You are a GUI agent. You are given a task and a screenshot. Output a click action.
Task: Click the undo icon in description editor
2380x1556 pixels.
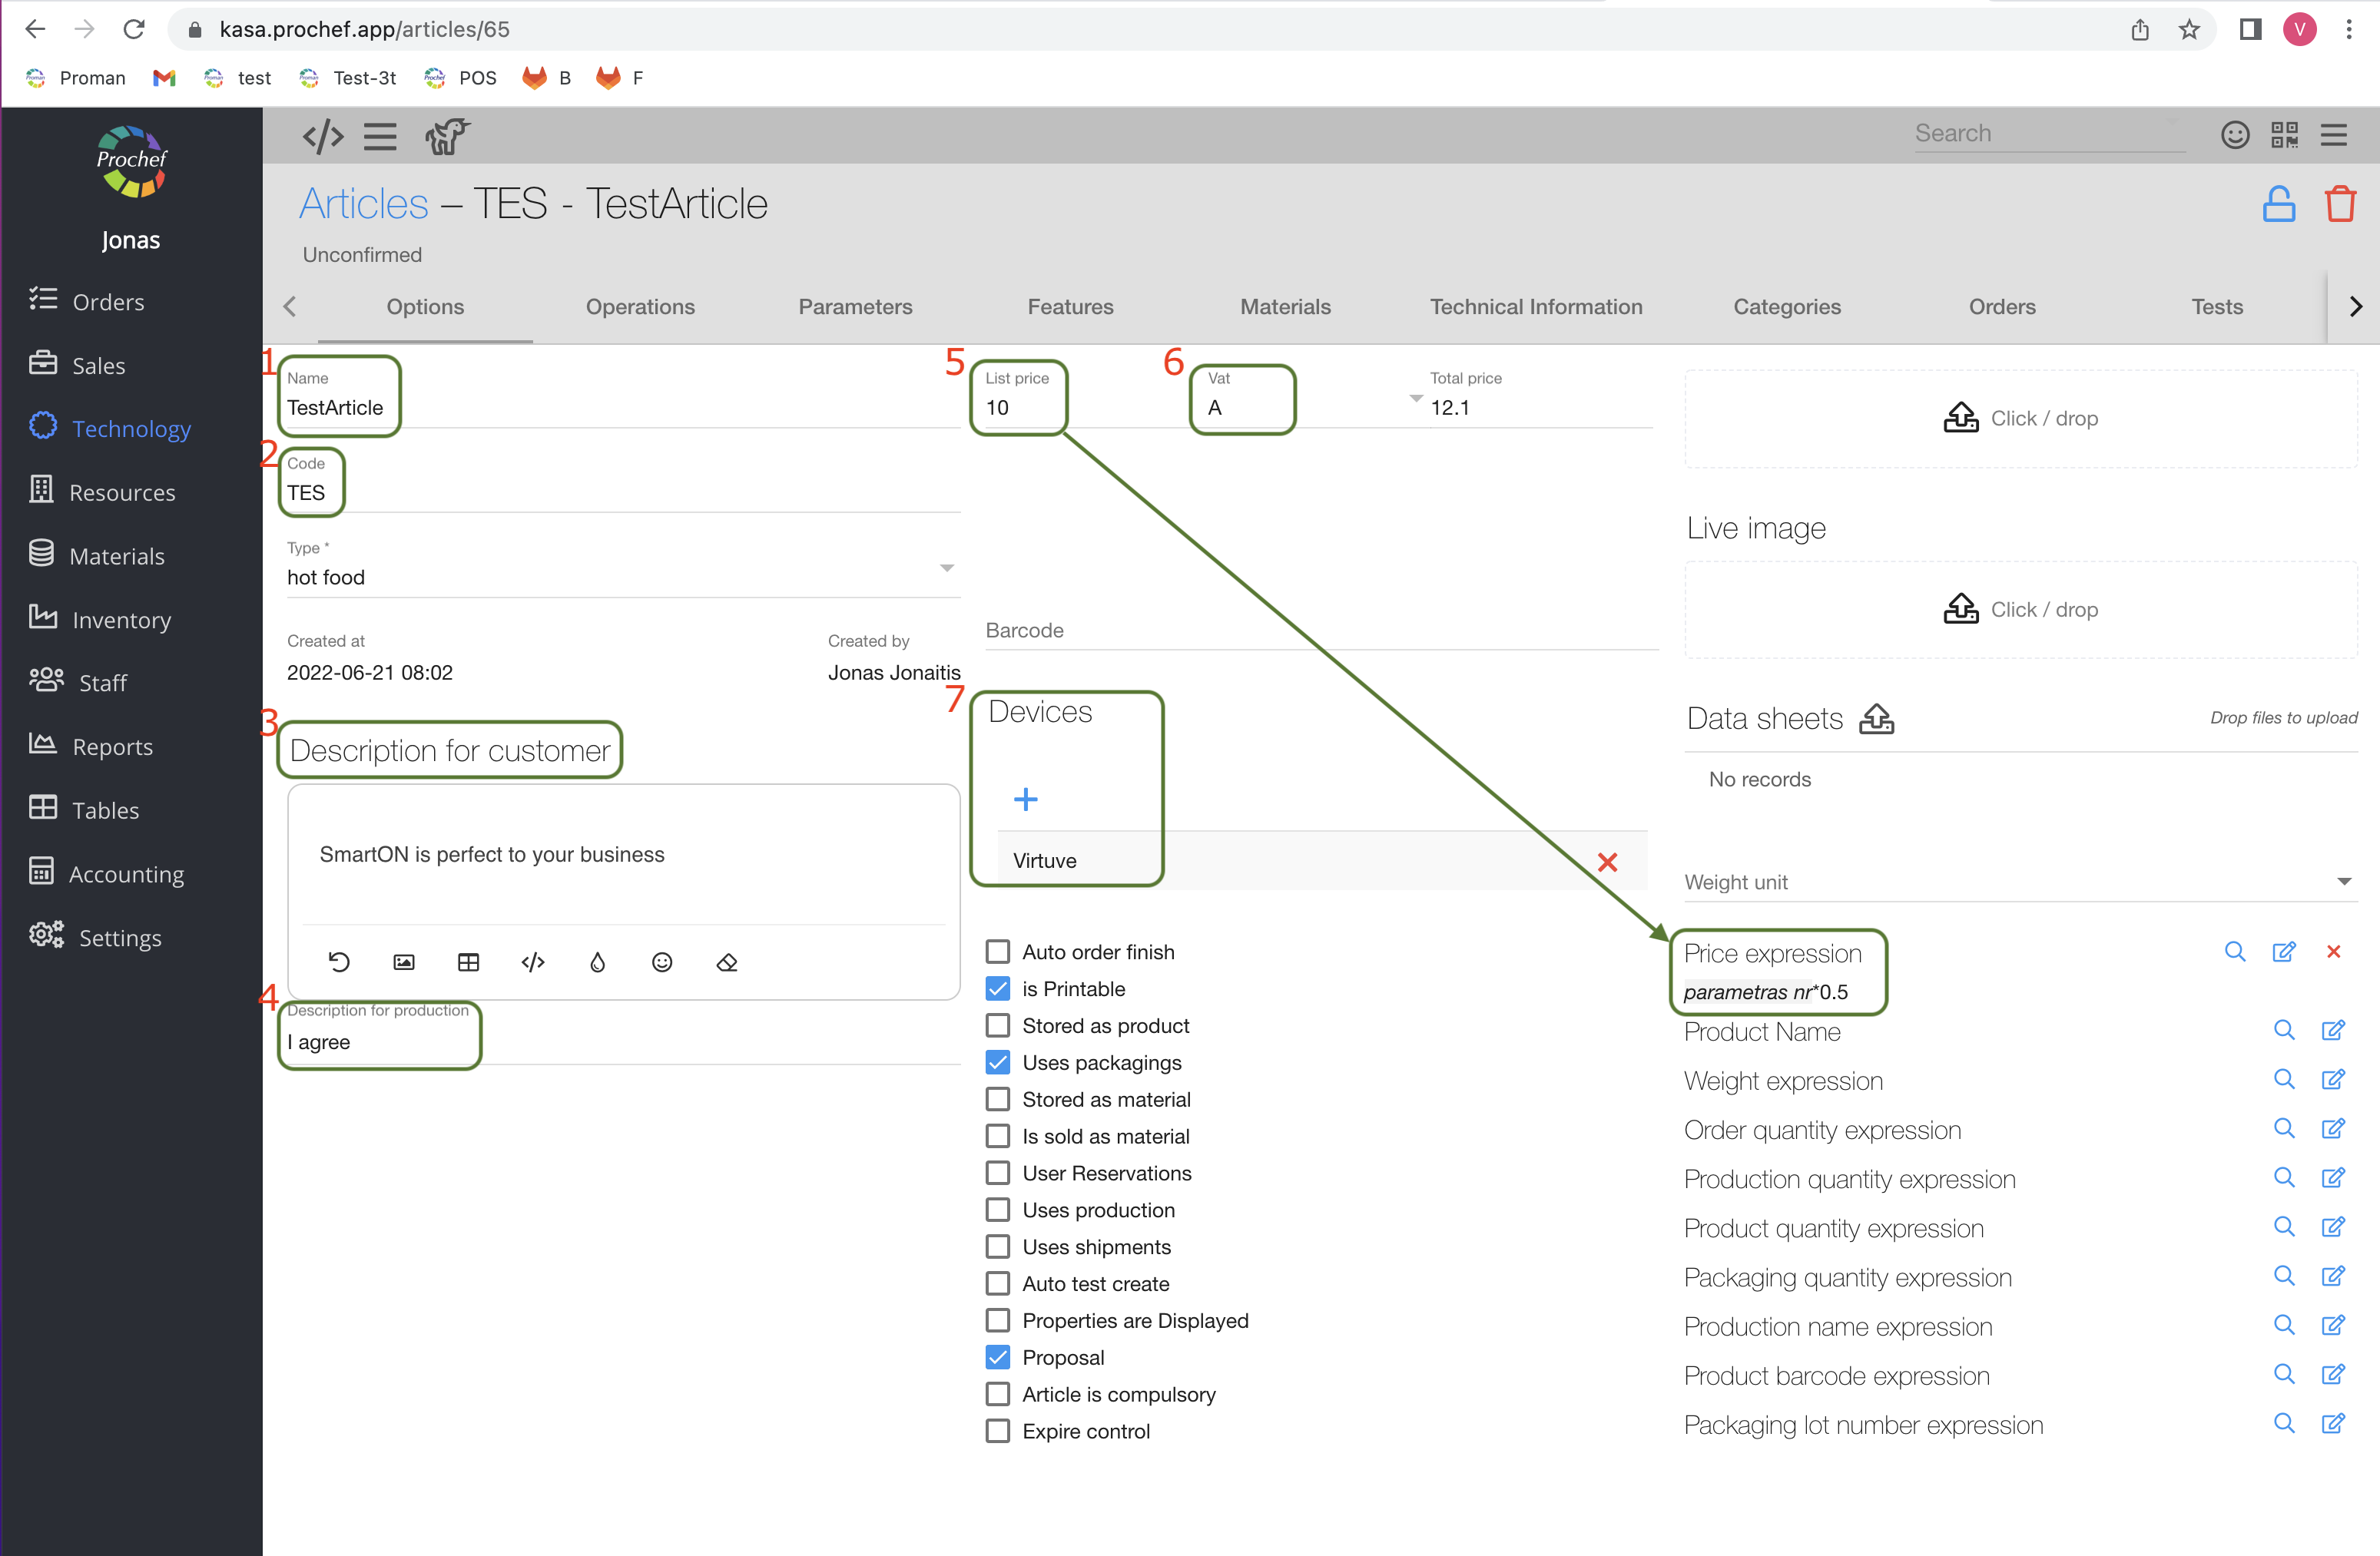(339, 962)
